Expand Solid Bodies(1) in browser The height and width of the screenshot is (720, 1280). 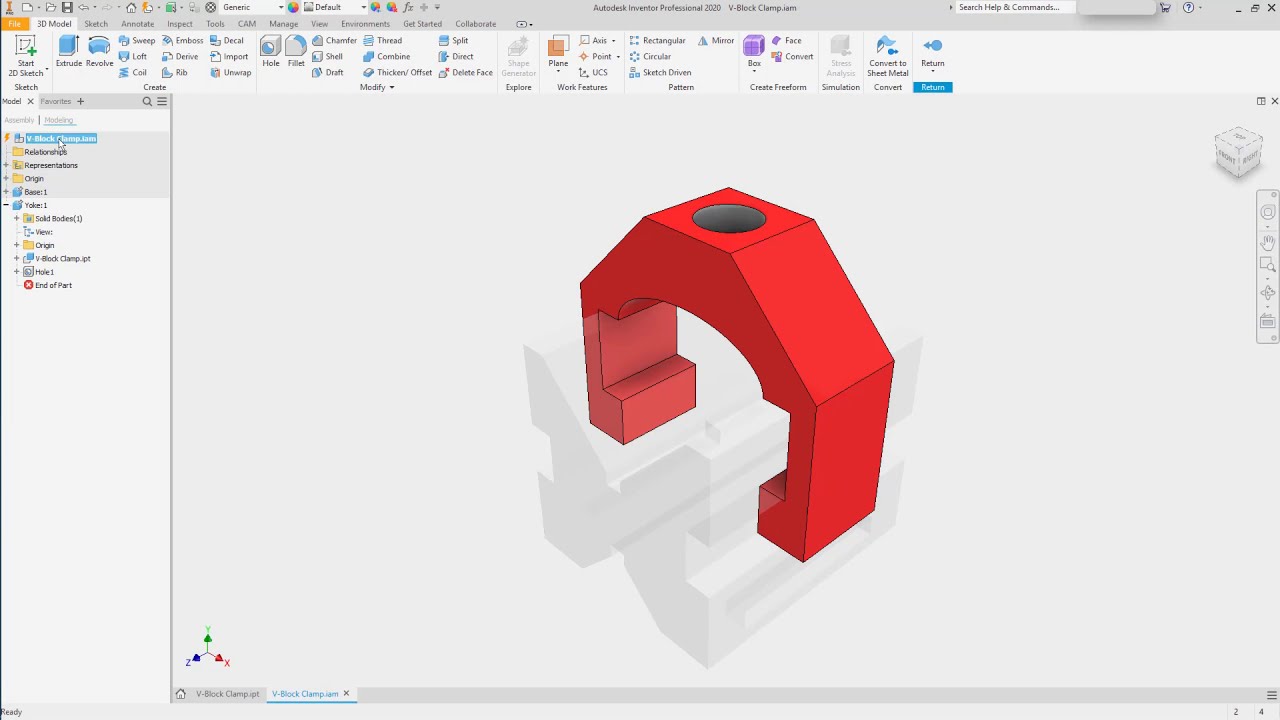coord(17,218)
